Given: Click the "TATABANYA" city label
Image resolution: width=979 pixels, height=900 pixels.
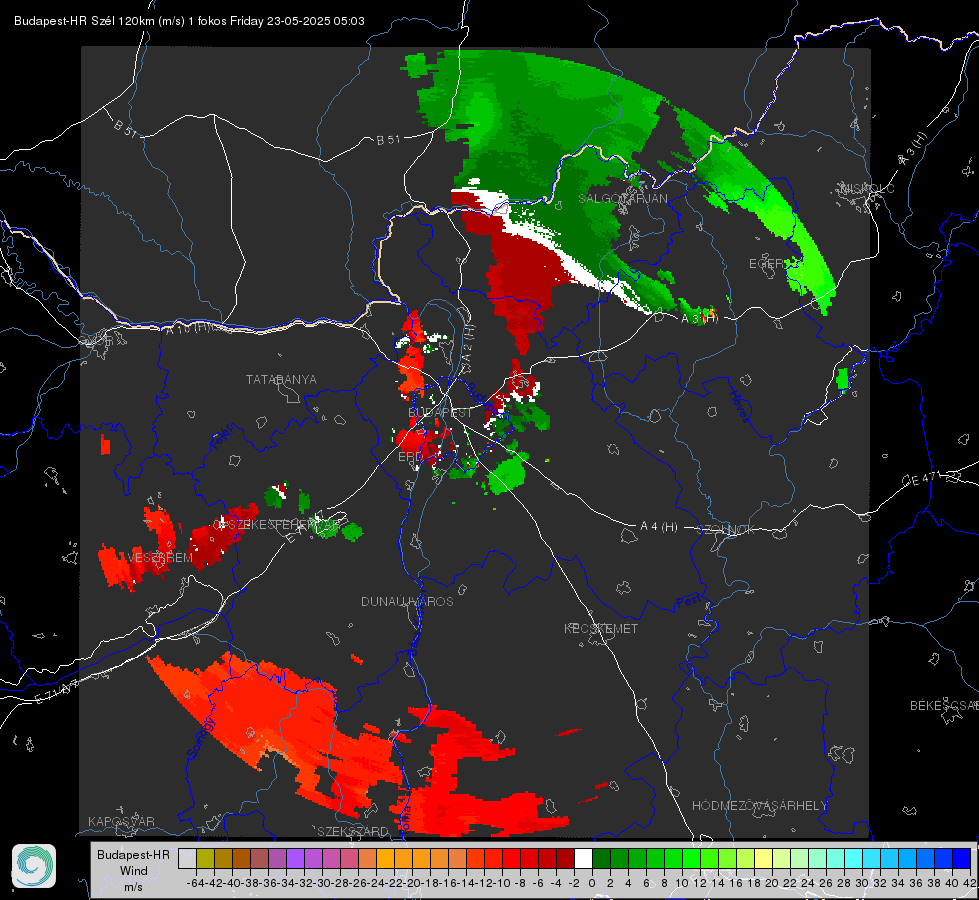Looking at the screenshot, I should click(x=281, y=379).
